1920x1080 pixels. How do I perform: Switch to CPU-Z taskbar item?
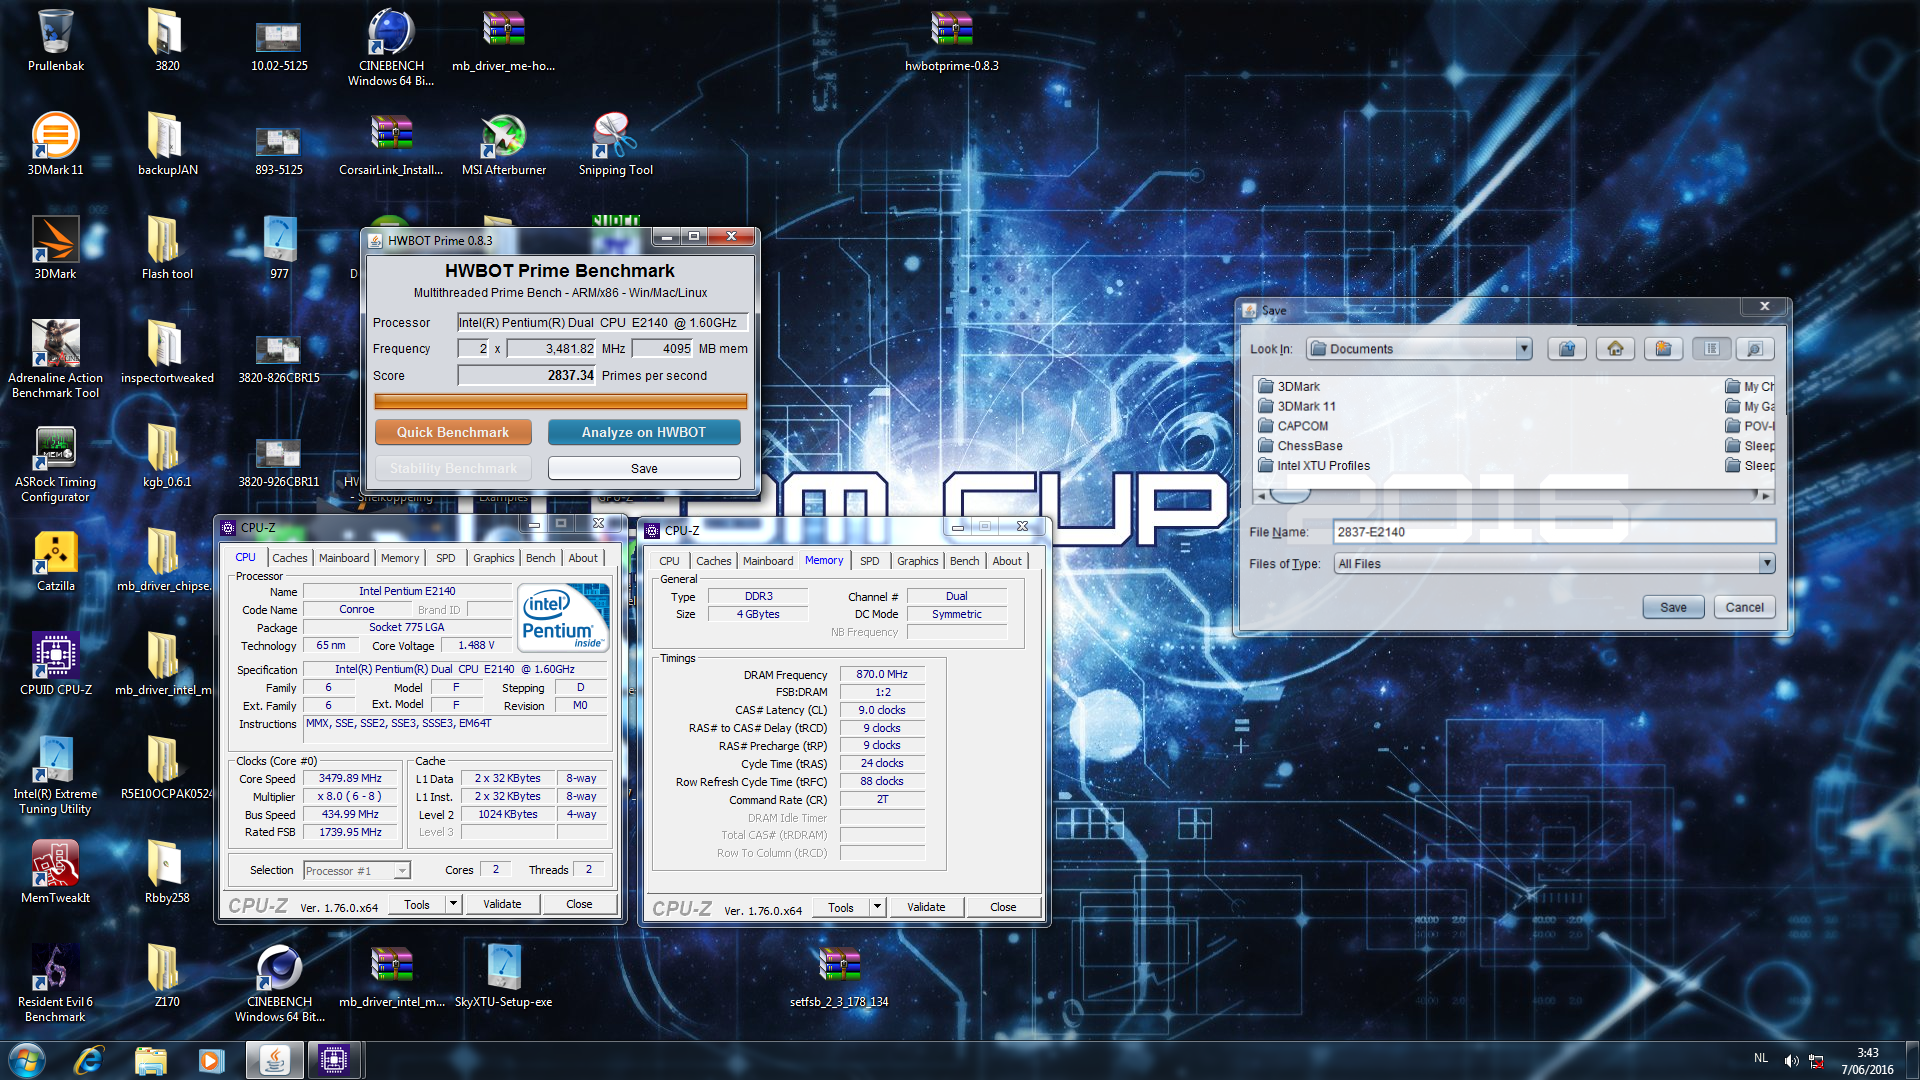[x=334, y=1060]
